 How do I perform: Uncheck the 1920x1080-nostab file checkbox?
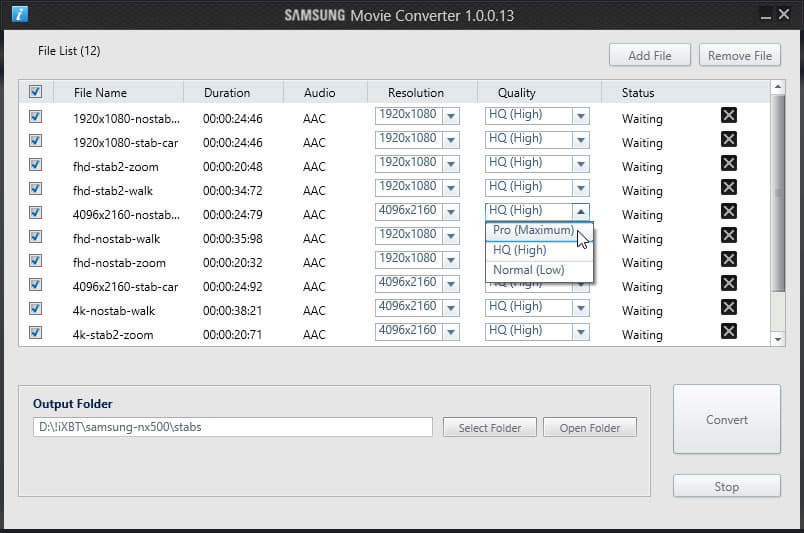pos(35,116)
